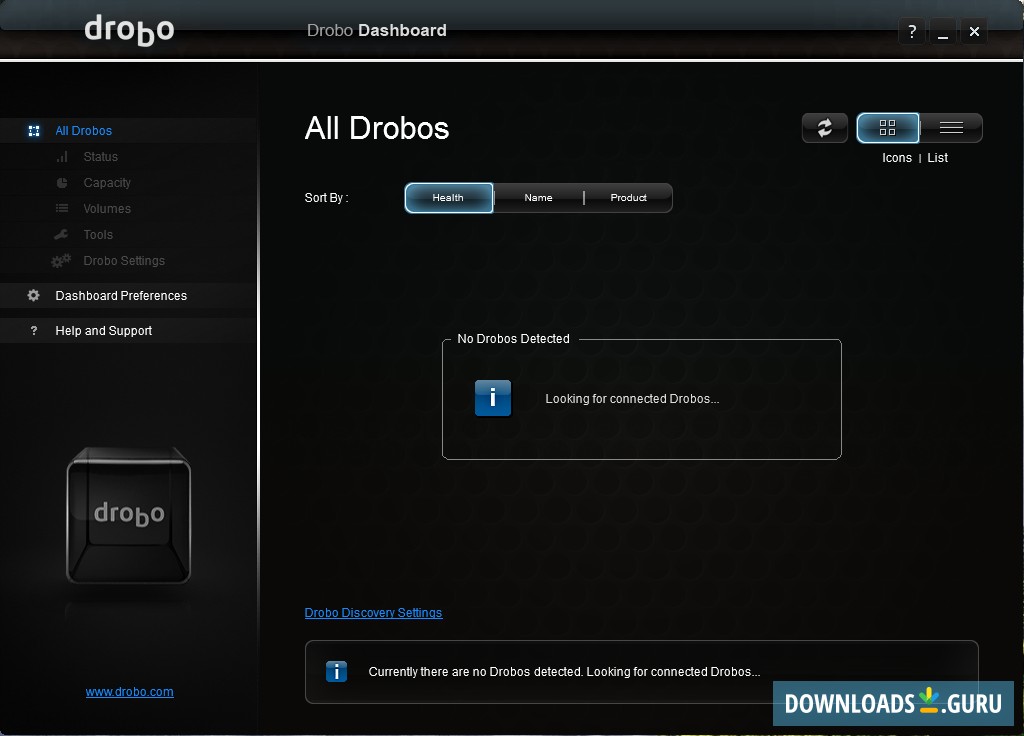The height and width of the screenshot is (736, 1024).
Task: Switch to Icons view
Action: 888,128
